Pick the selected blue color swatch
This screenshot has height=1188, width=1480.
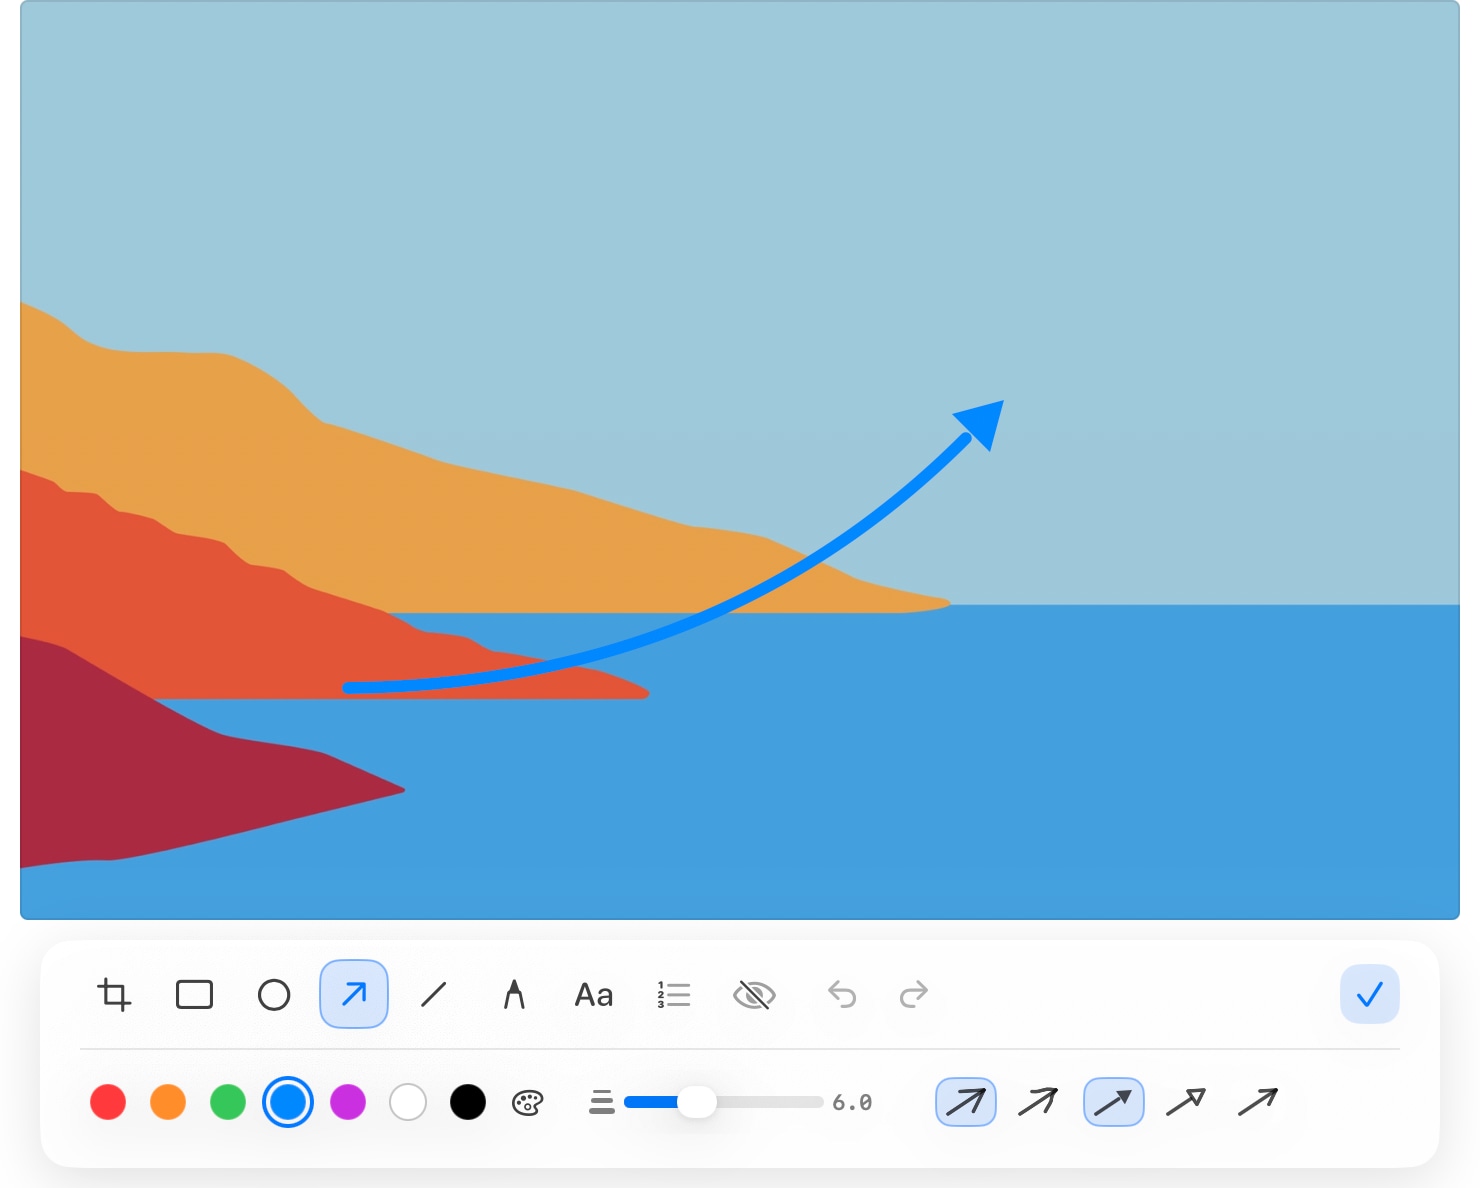288,1102
